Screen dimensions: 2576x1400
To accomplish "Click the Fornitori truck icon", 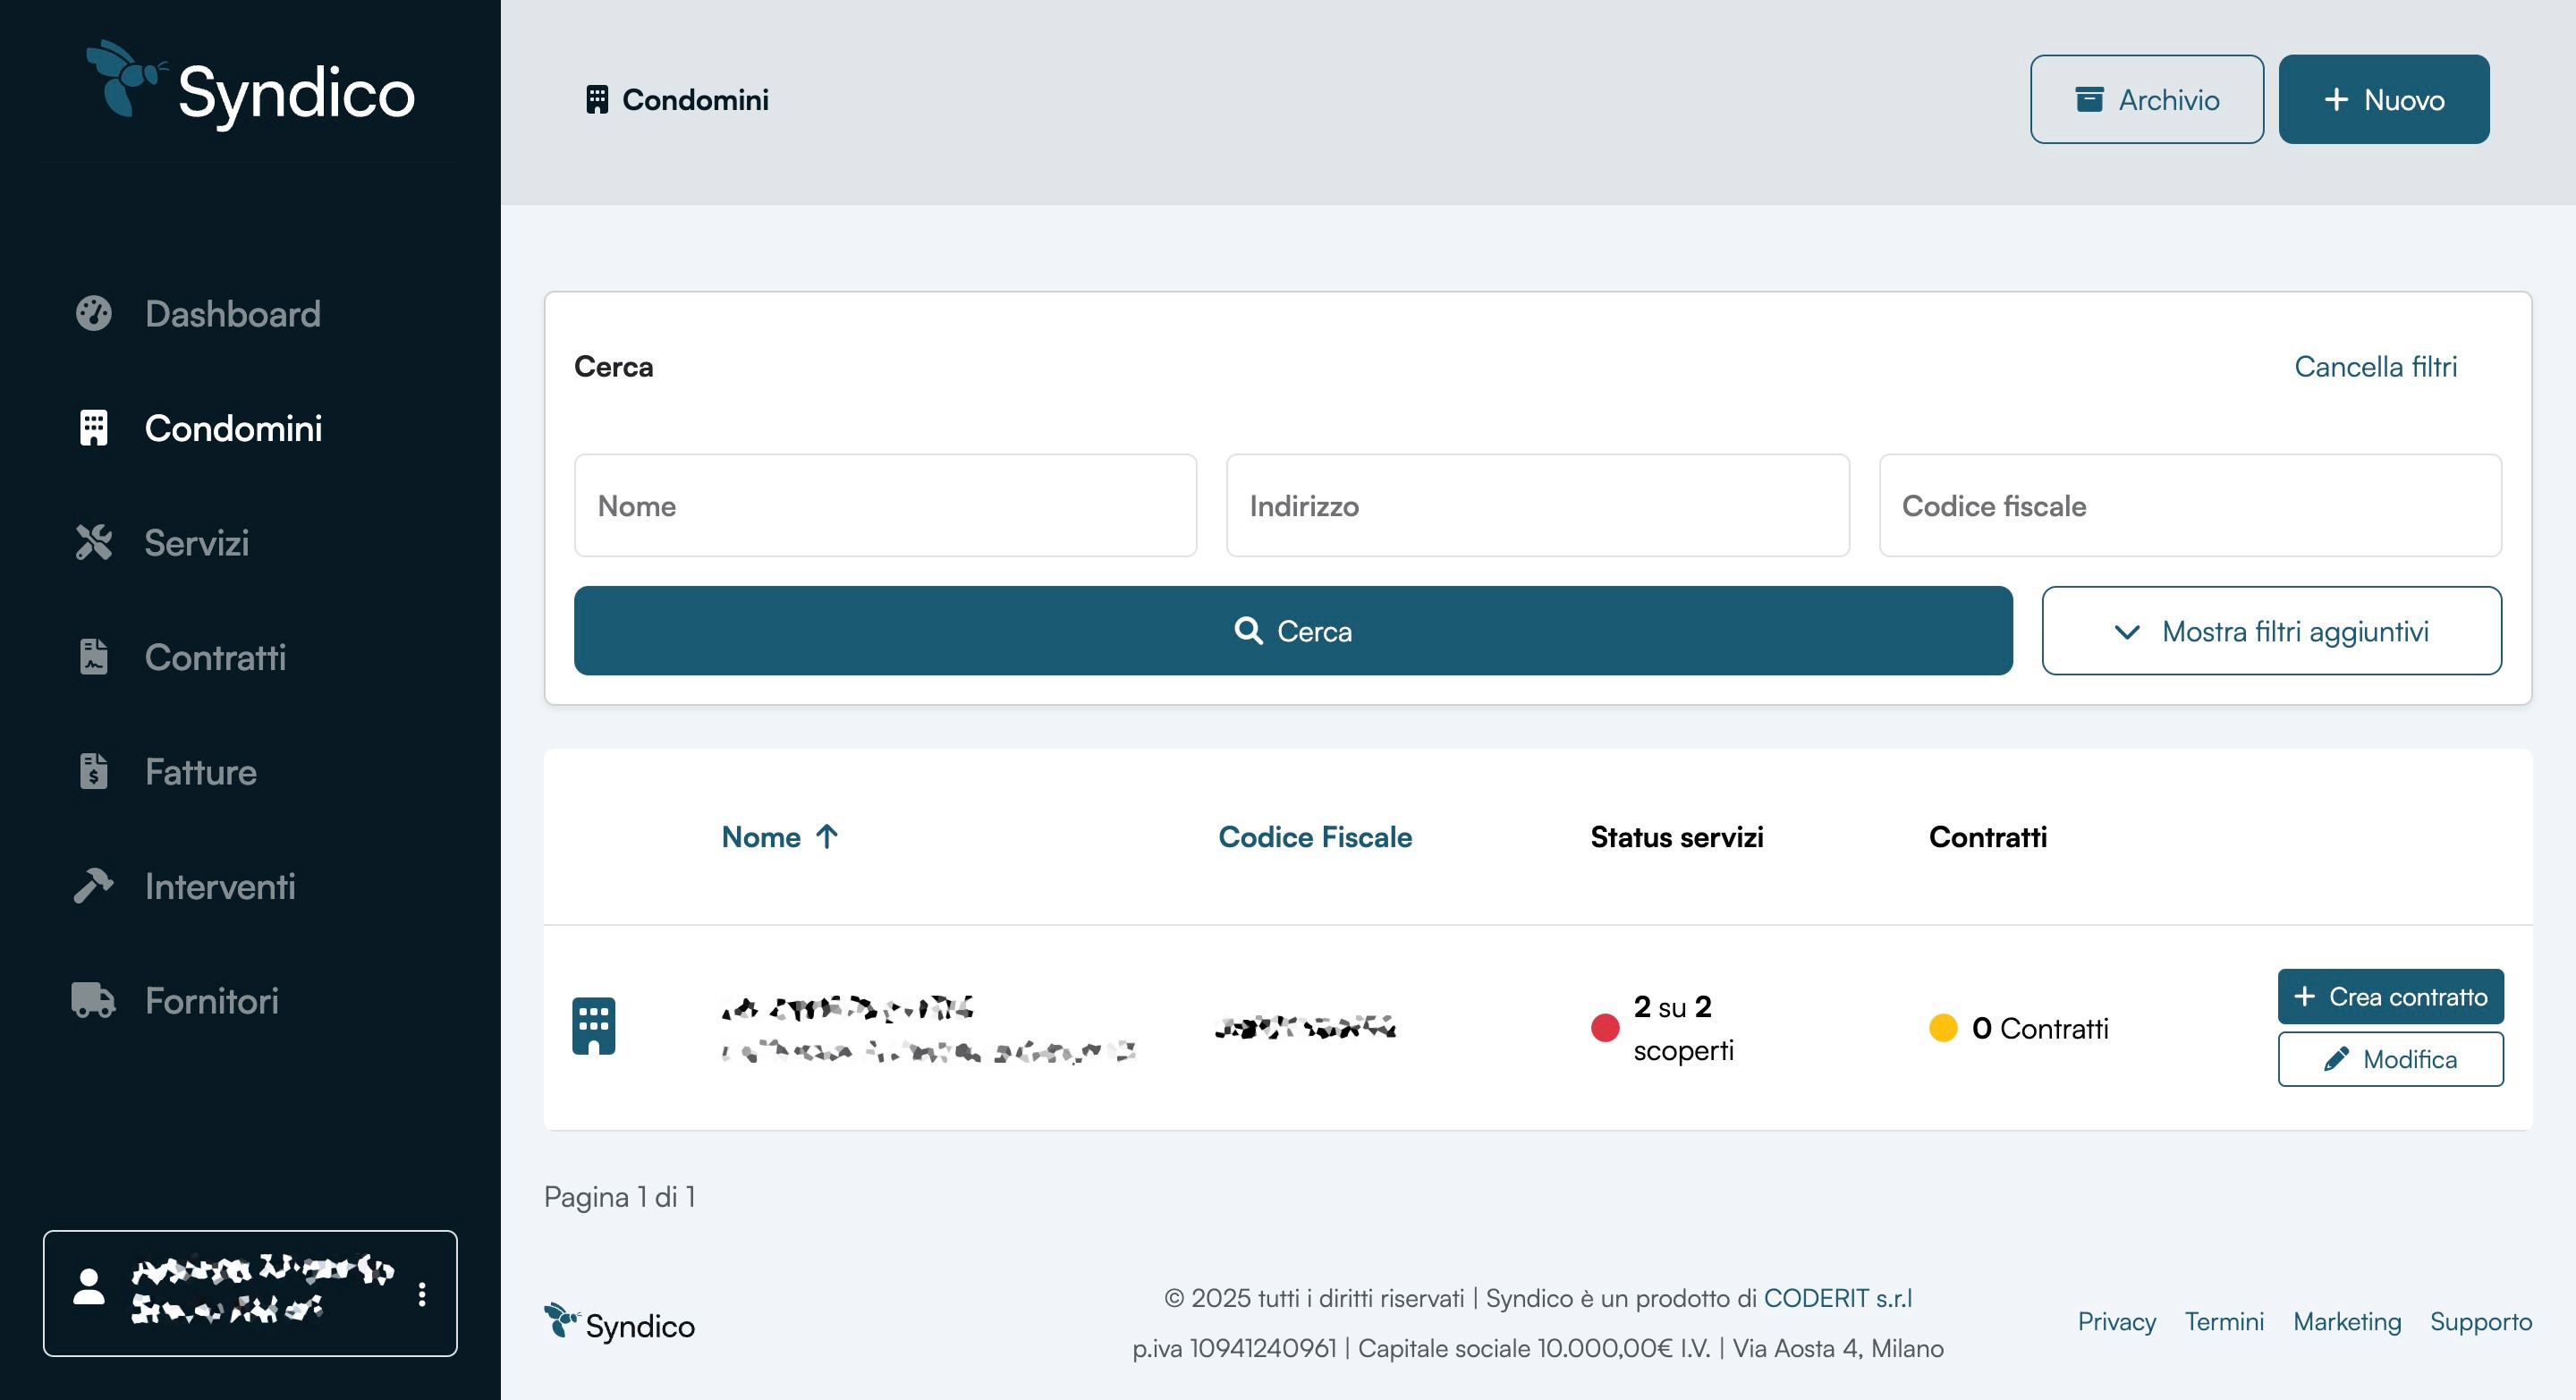I will 94,1000.
